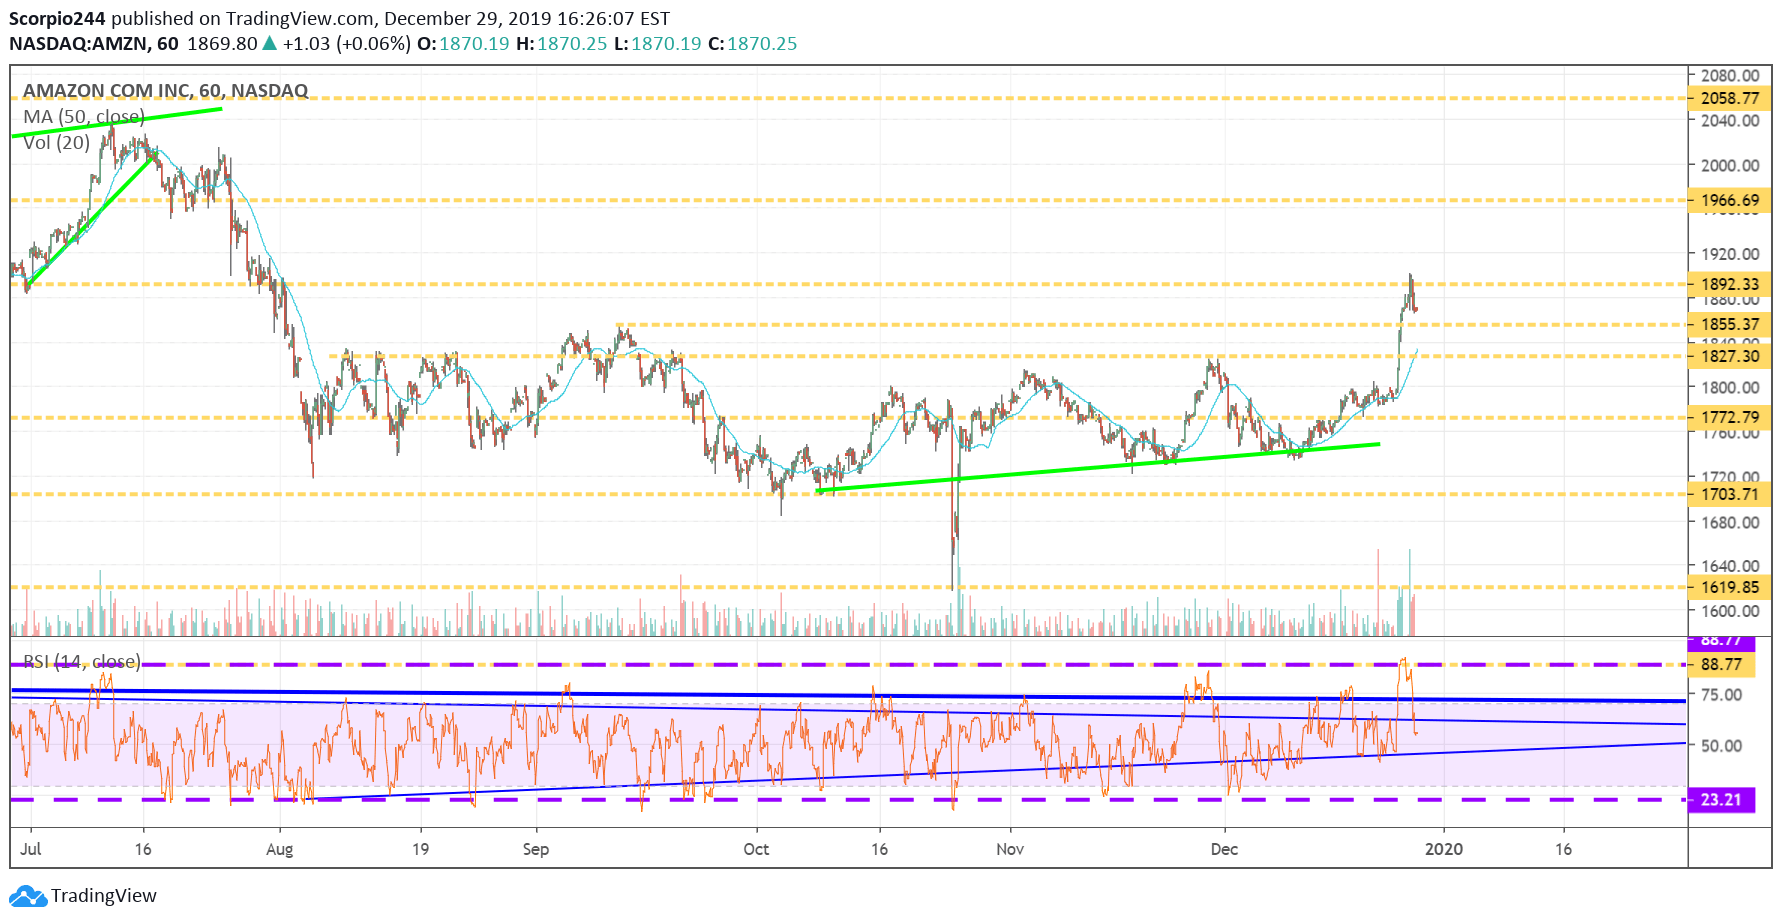1782x923 pixels.
Task: Select the 1772.79 price level label
Action: point(1730,417)
